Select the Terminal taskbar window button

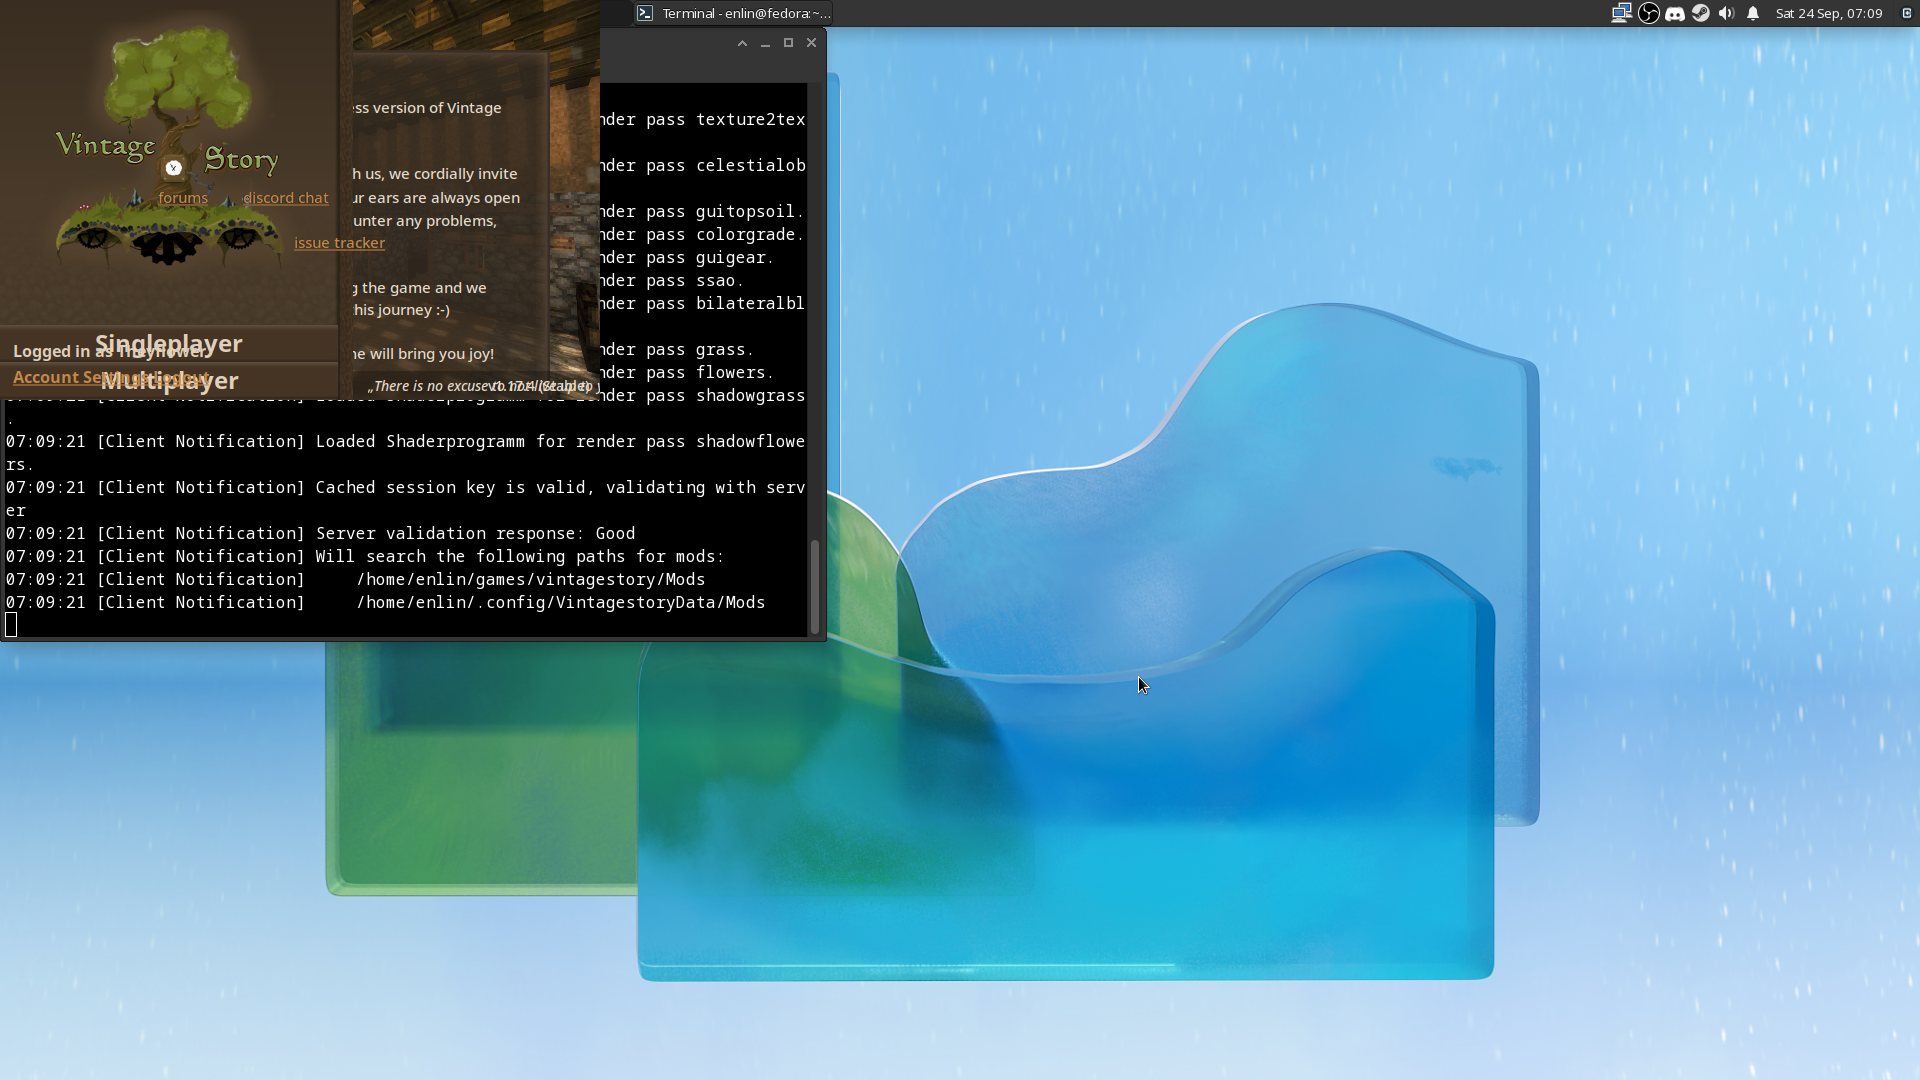pyautogui.click(x=733, y=13)
